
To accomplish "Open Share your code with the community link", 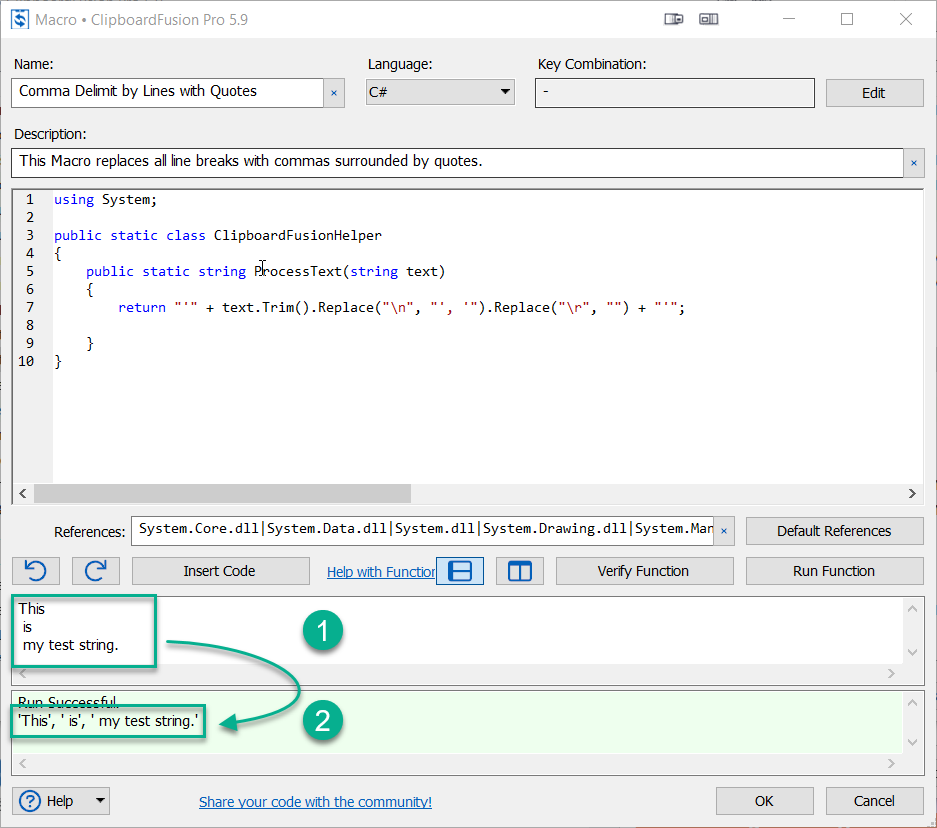I will click(316, 802).
